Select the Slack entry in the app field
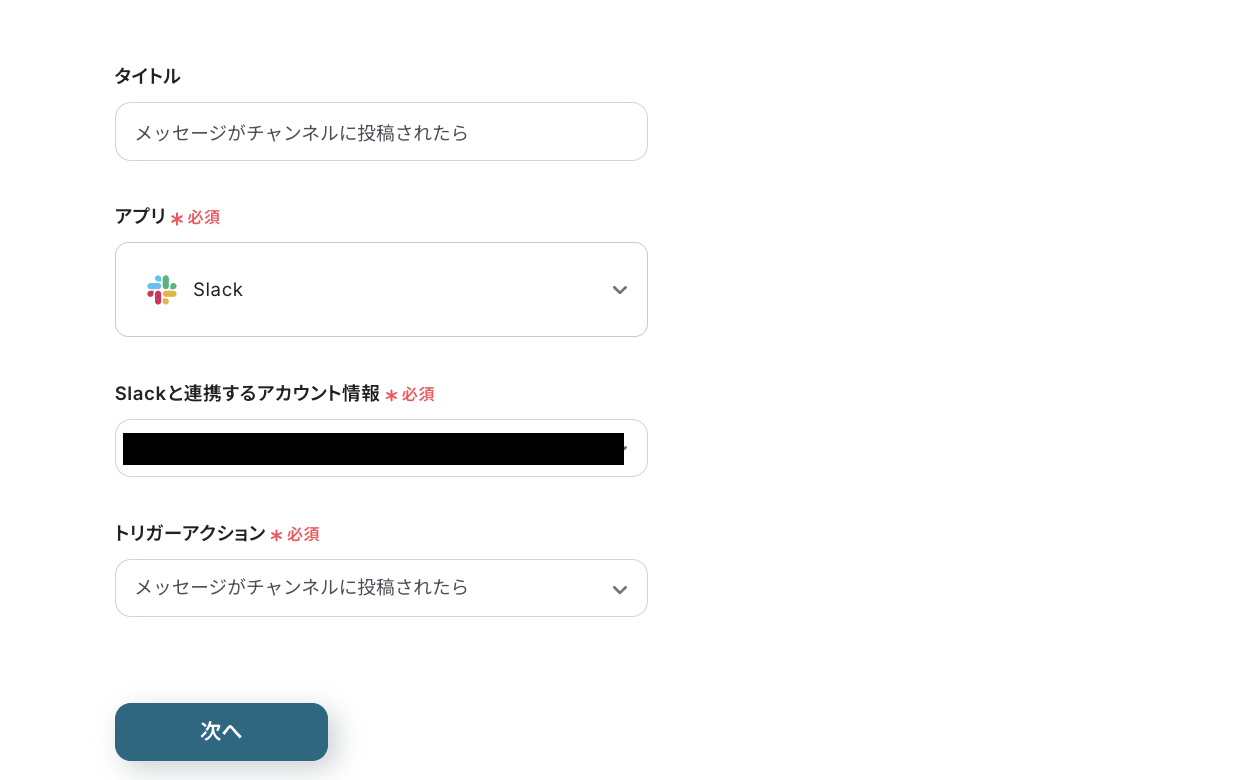 [x=217, y=289]
